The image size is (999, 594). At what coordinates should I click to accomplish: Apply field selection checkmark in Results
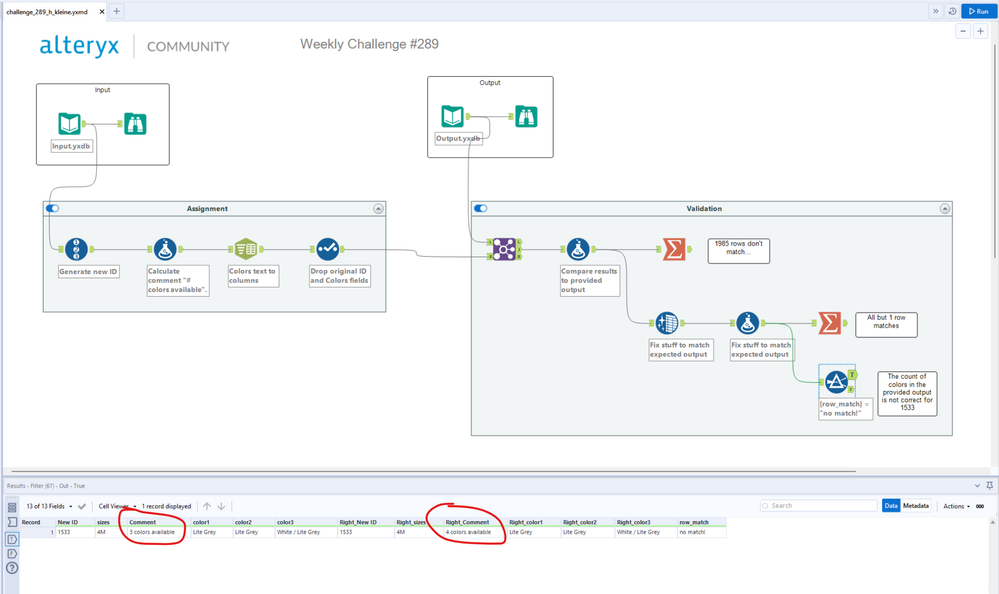coord(82,506)
